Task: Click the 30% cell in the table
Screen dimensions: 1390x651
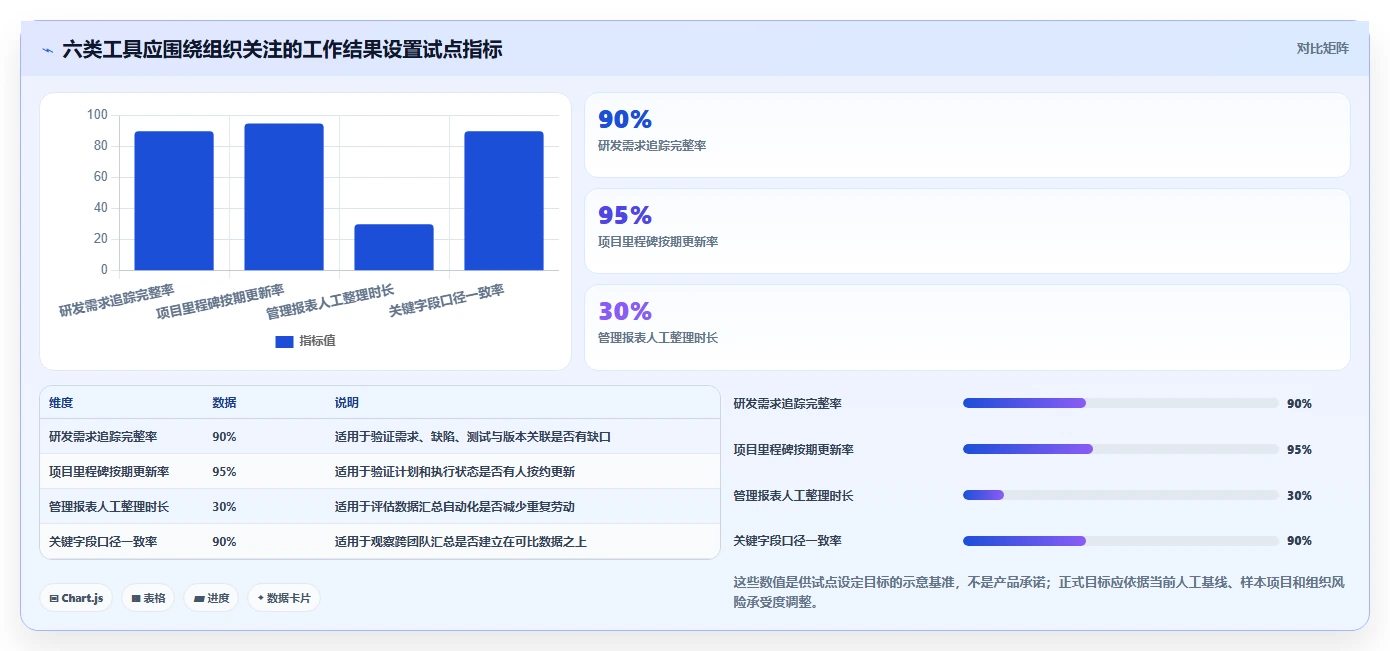Action: 224,507
